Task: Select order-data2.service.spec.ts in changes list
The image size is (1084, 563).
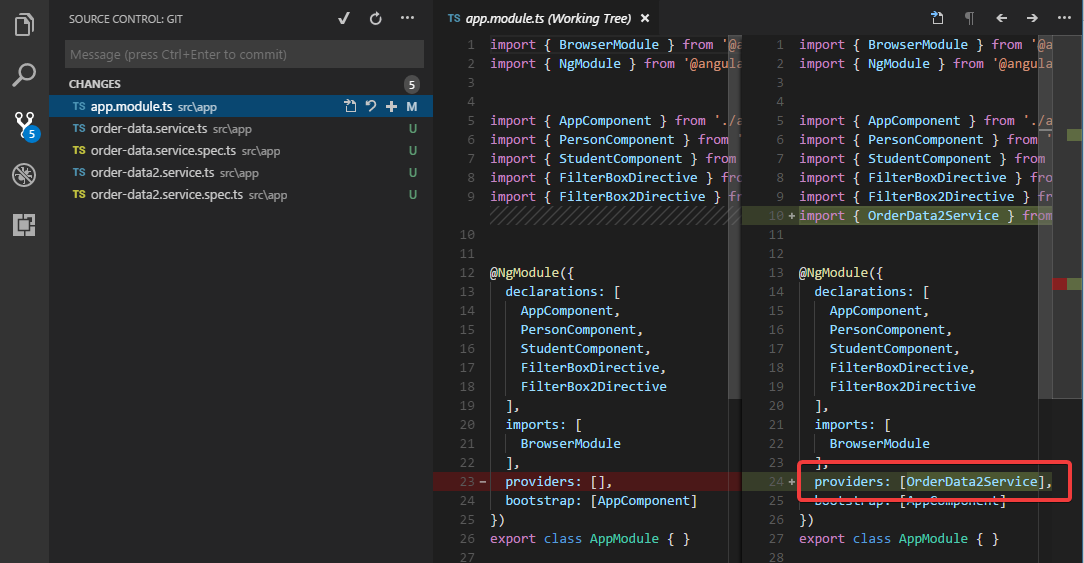Action: click(166, 194)
